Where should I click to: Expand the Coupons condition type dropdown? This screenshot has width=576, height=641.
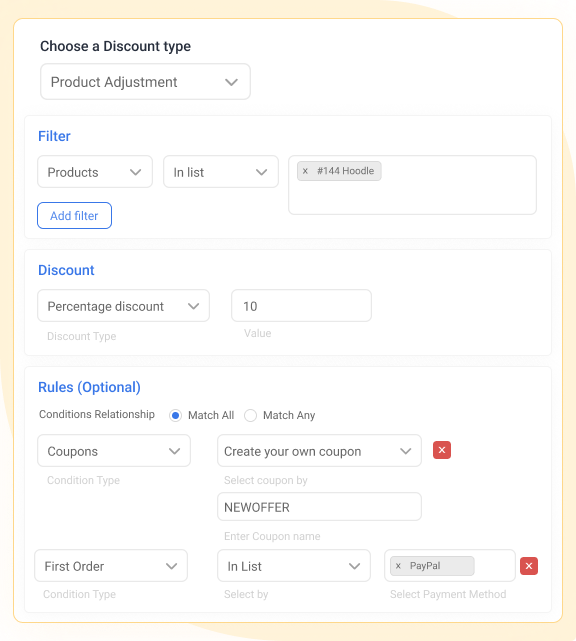[114, 450]
